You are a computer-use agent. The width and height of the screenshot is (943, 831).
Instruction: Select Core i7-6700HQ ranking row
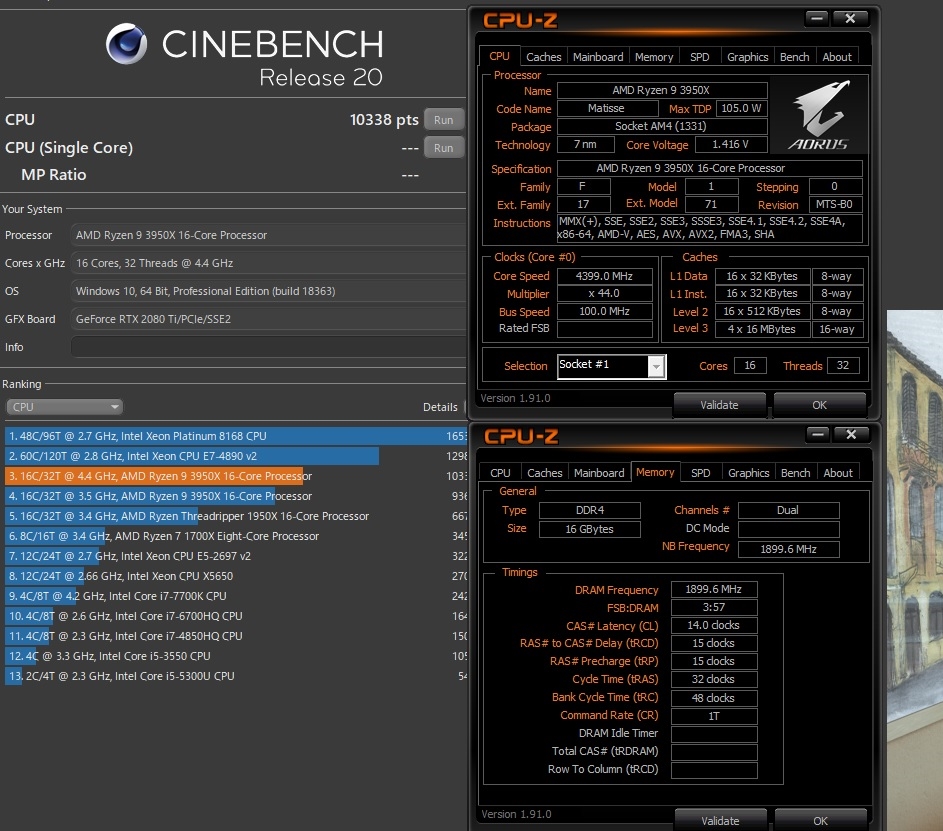[x=236, y=616]
